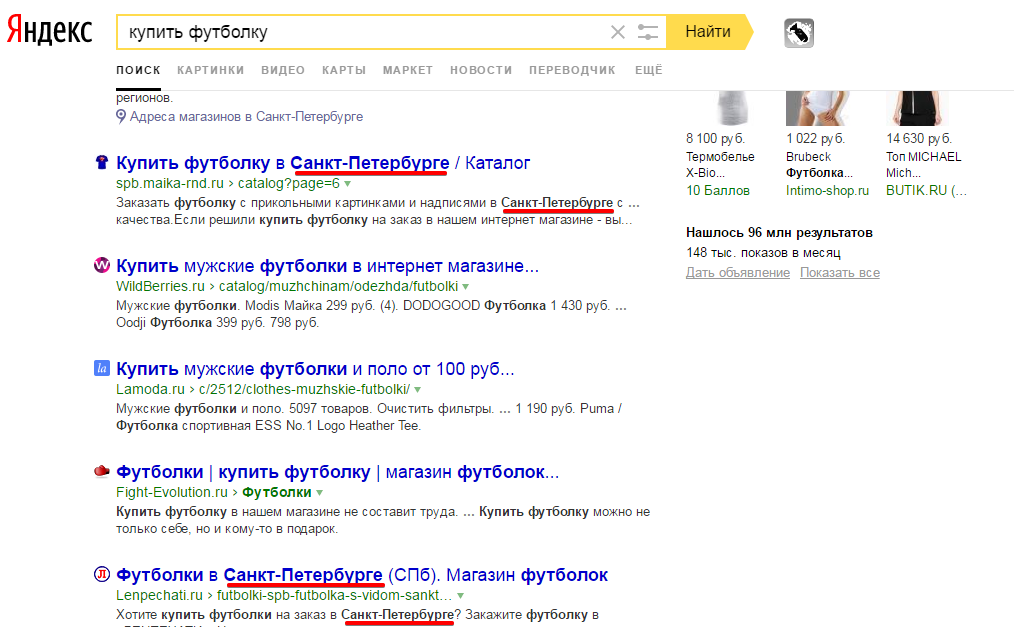Click the Fight-Evolution cap favicon
Viewport: 1014px width, 629px height.
[x=102, y=471]
